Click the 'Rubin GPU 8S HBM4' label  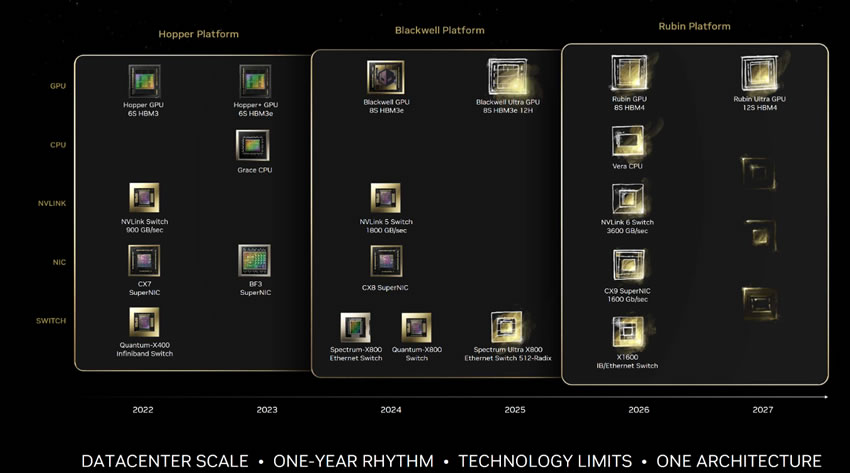tap(629, 103)
